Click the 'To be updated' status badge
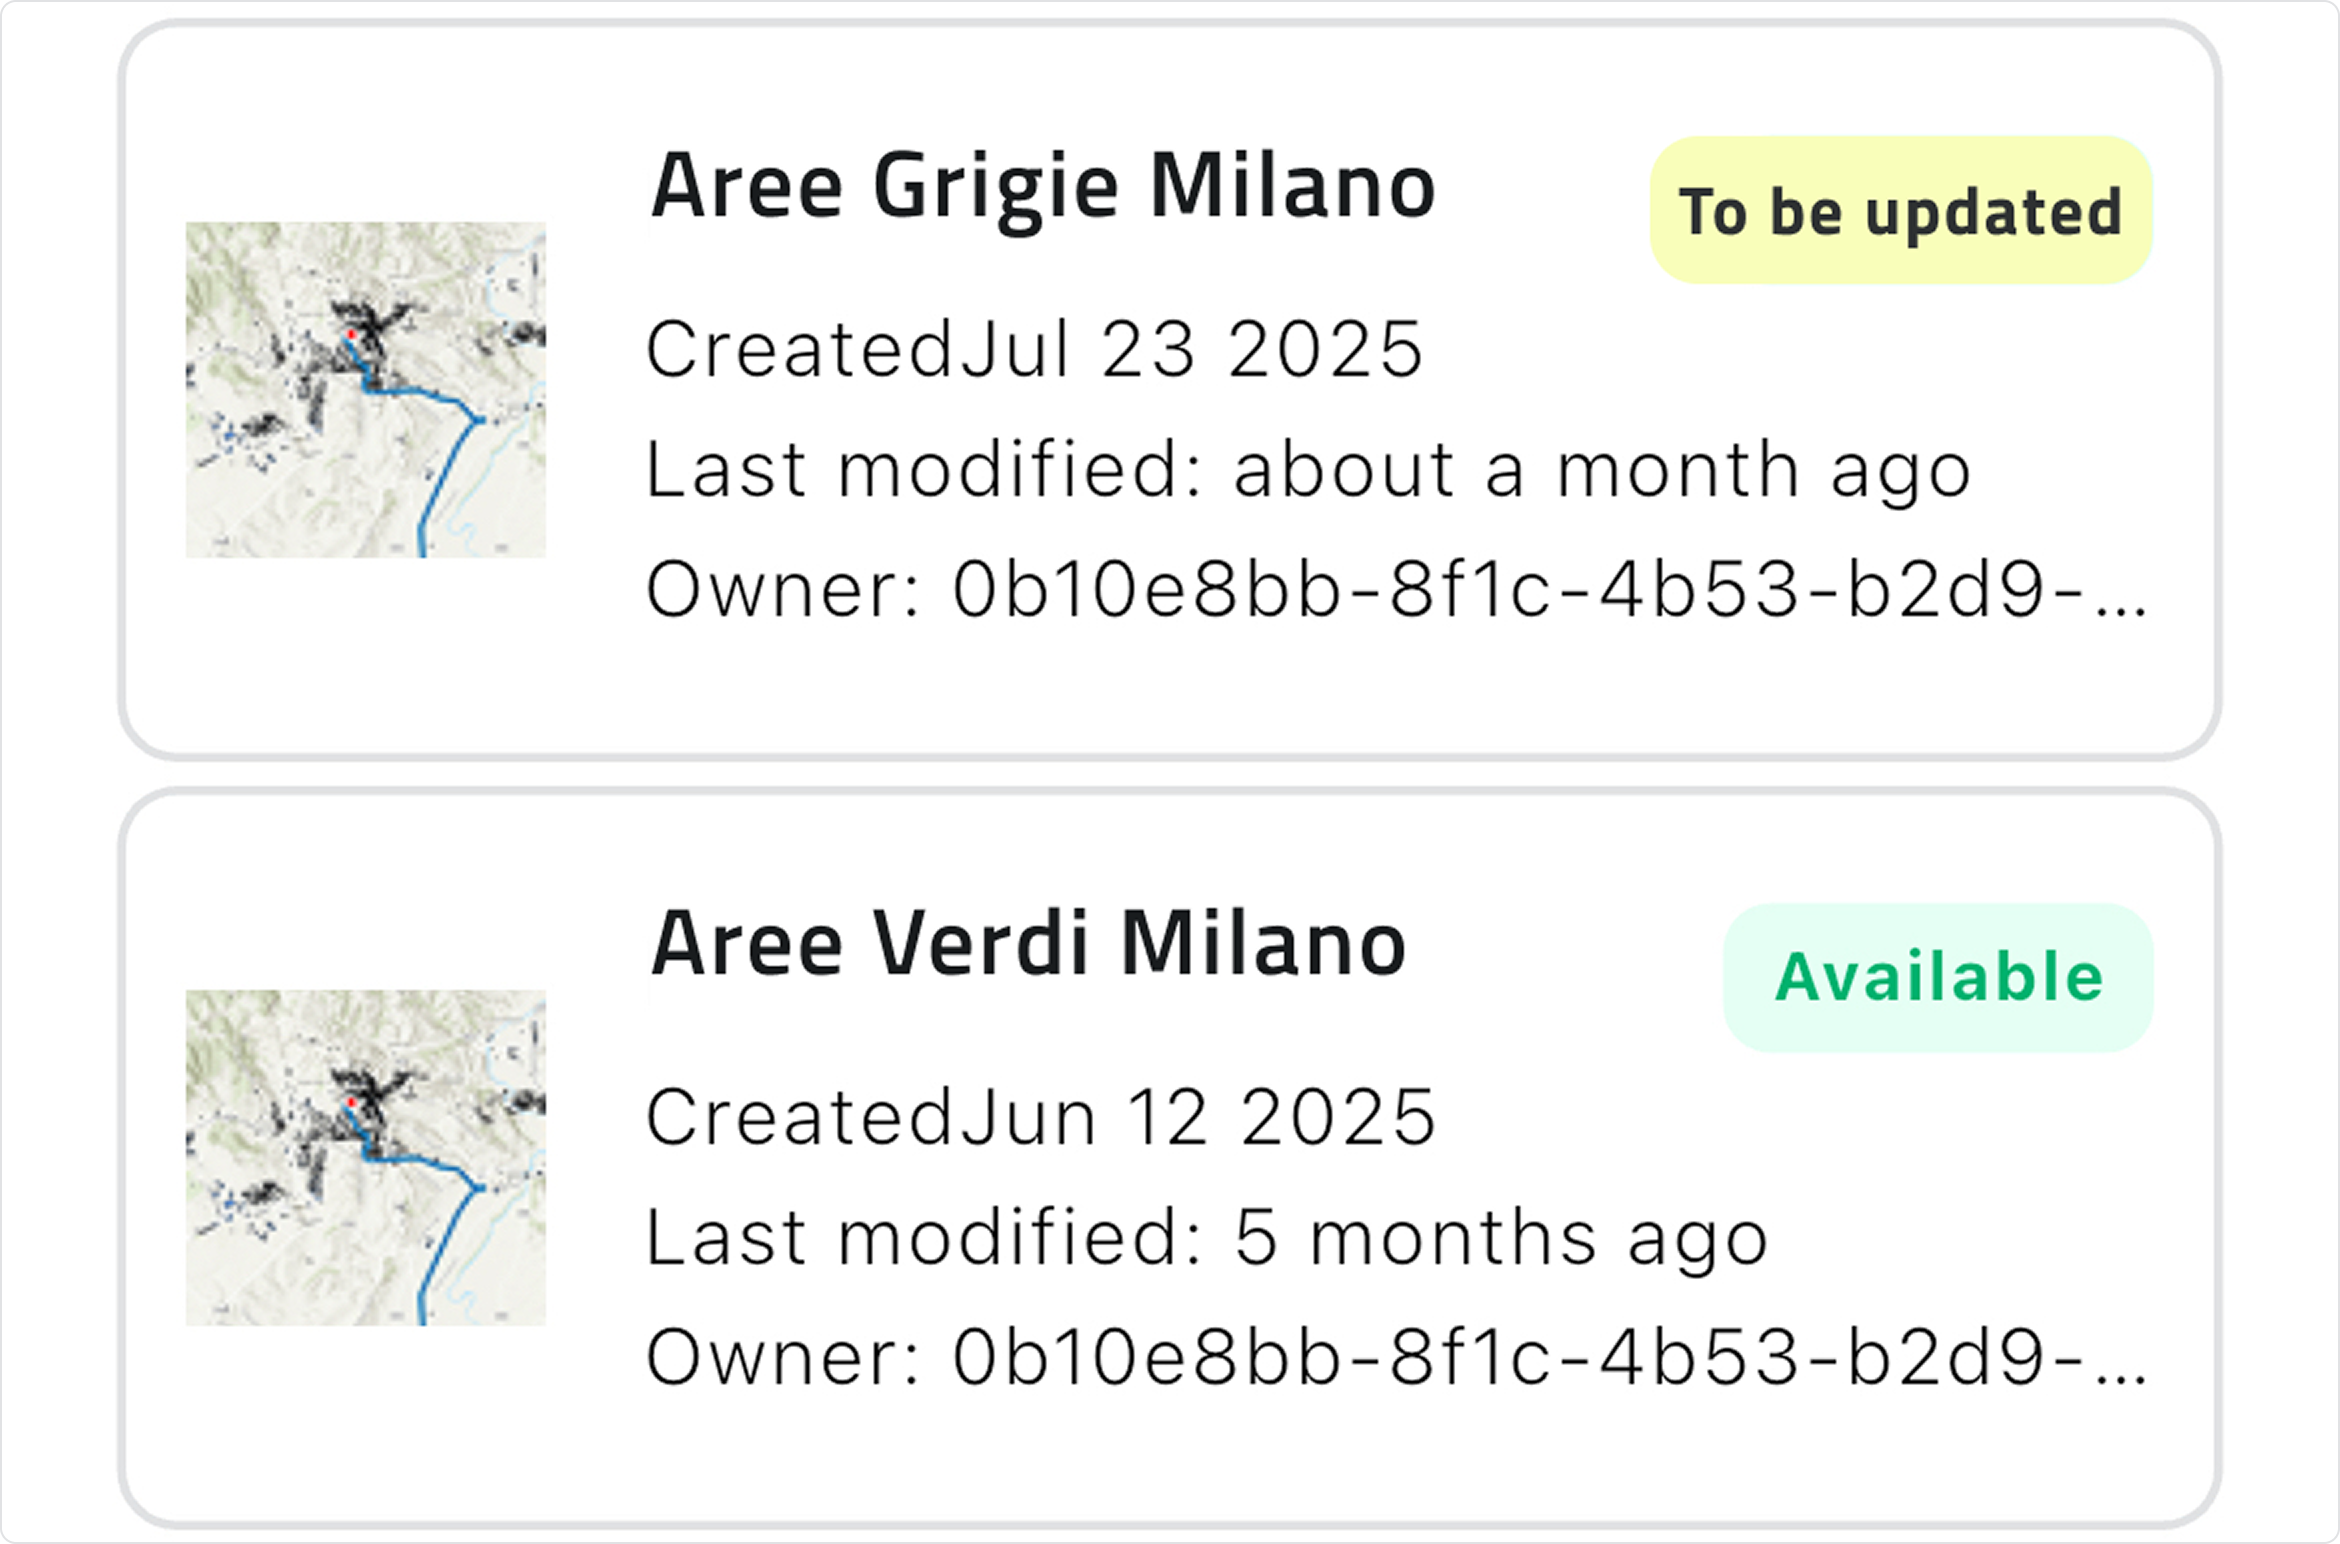The width and height of the screenshot is (2340, 1544). (1900, 211)
